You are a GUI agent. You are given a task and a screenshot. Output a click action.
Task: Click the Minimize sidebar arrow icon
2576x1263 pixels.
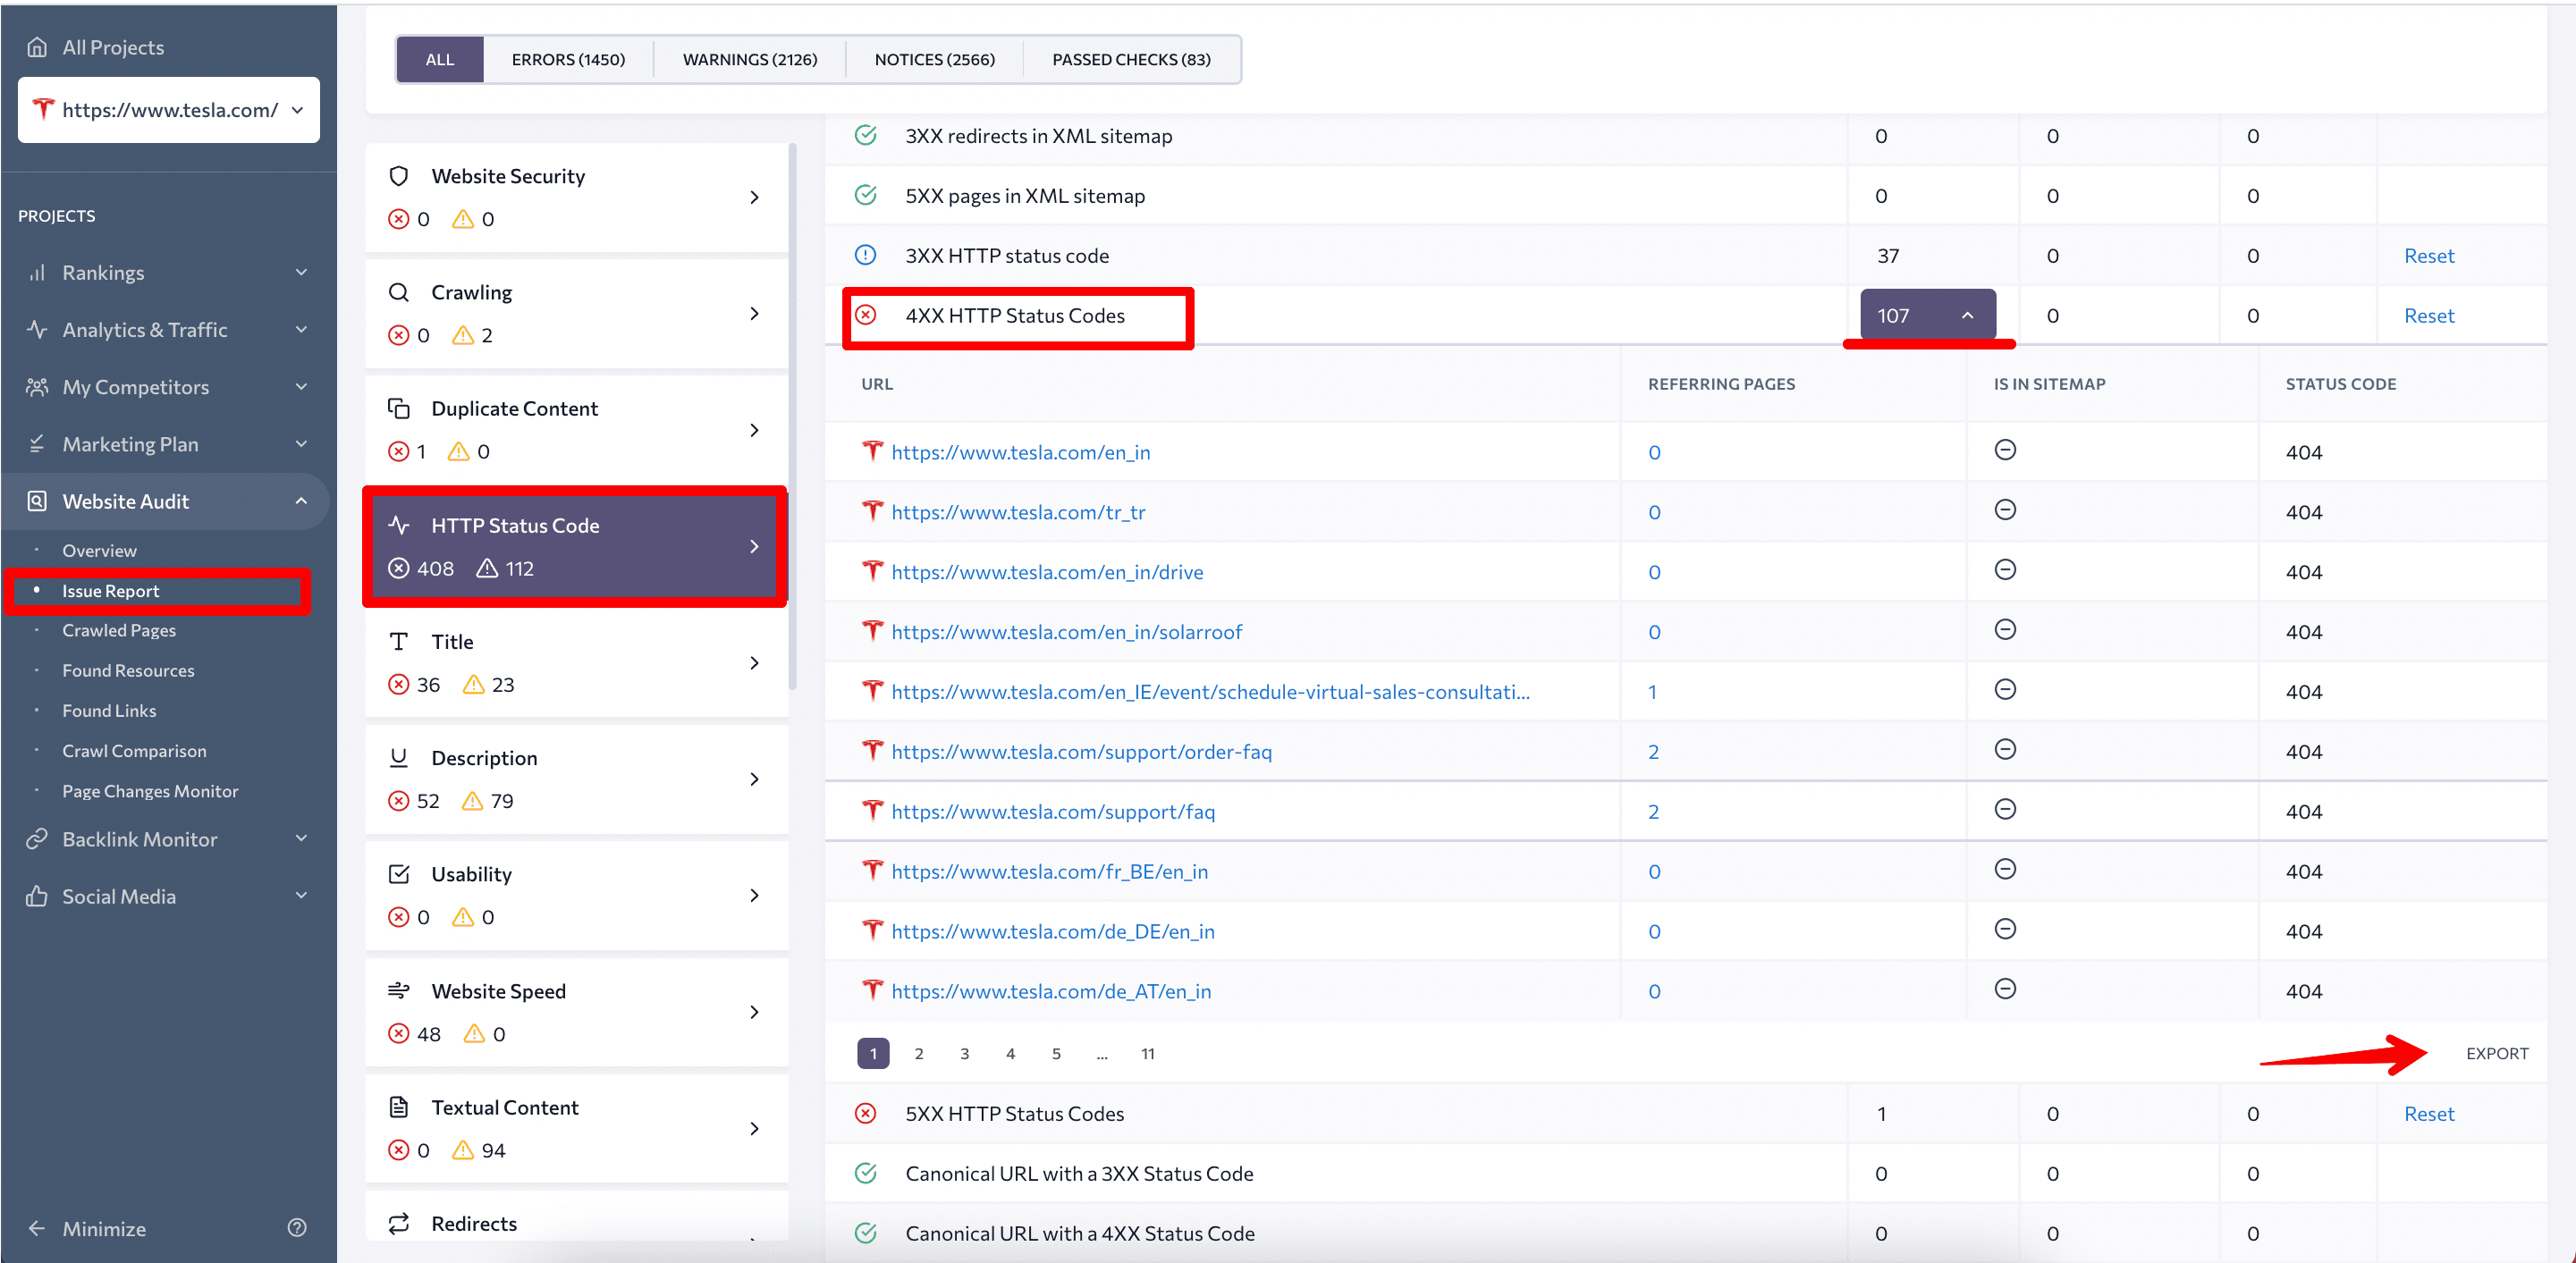(37, 1228)
